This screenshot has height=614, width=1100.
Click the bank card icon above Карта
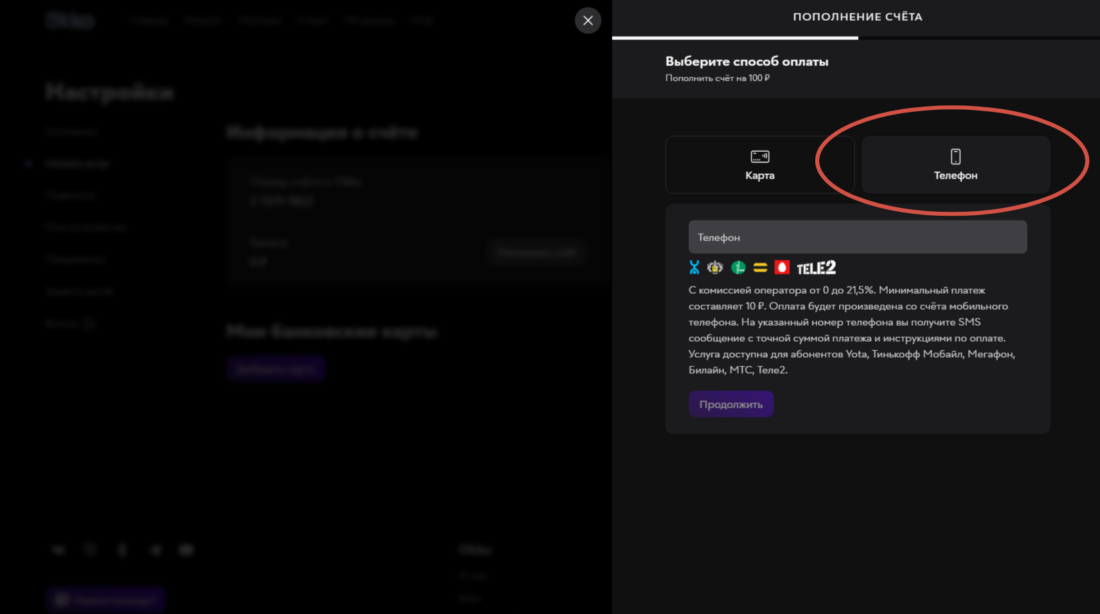[x=760, y=156]
